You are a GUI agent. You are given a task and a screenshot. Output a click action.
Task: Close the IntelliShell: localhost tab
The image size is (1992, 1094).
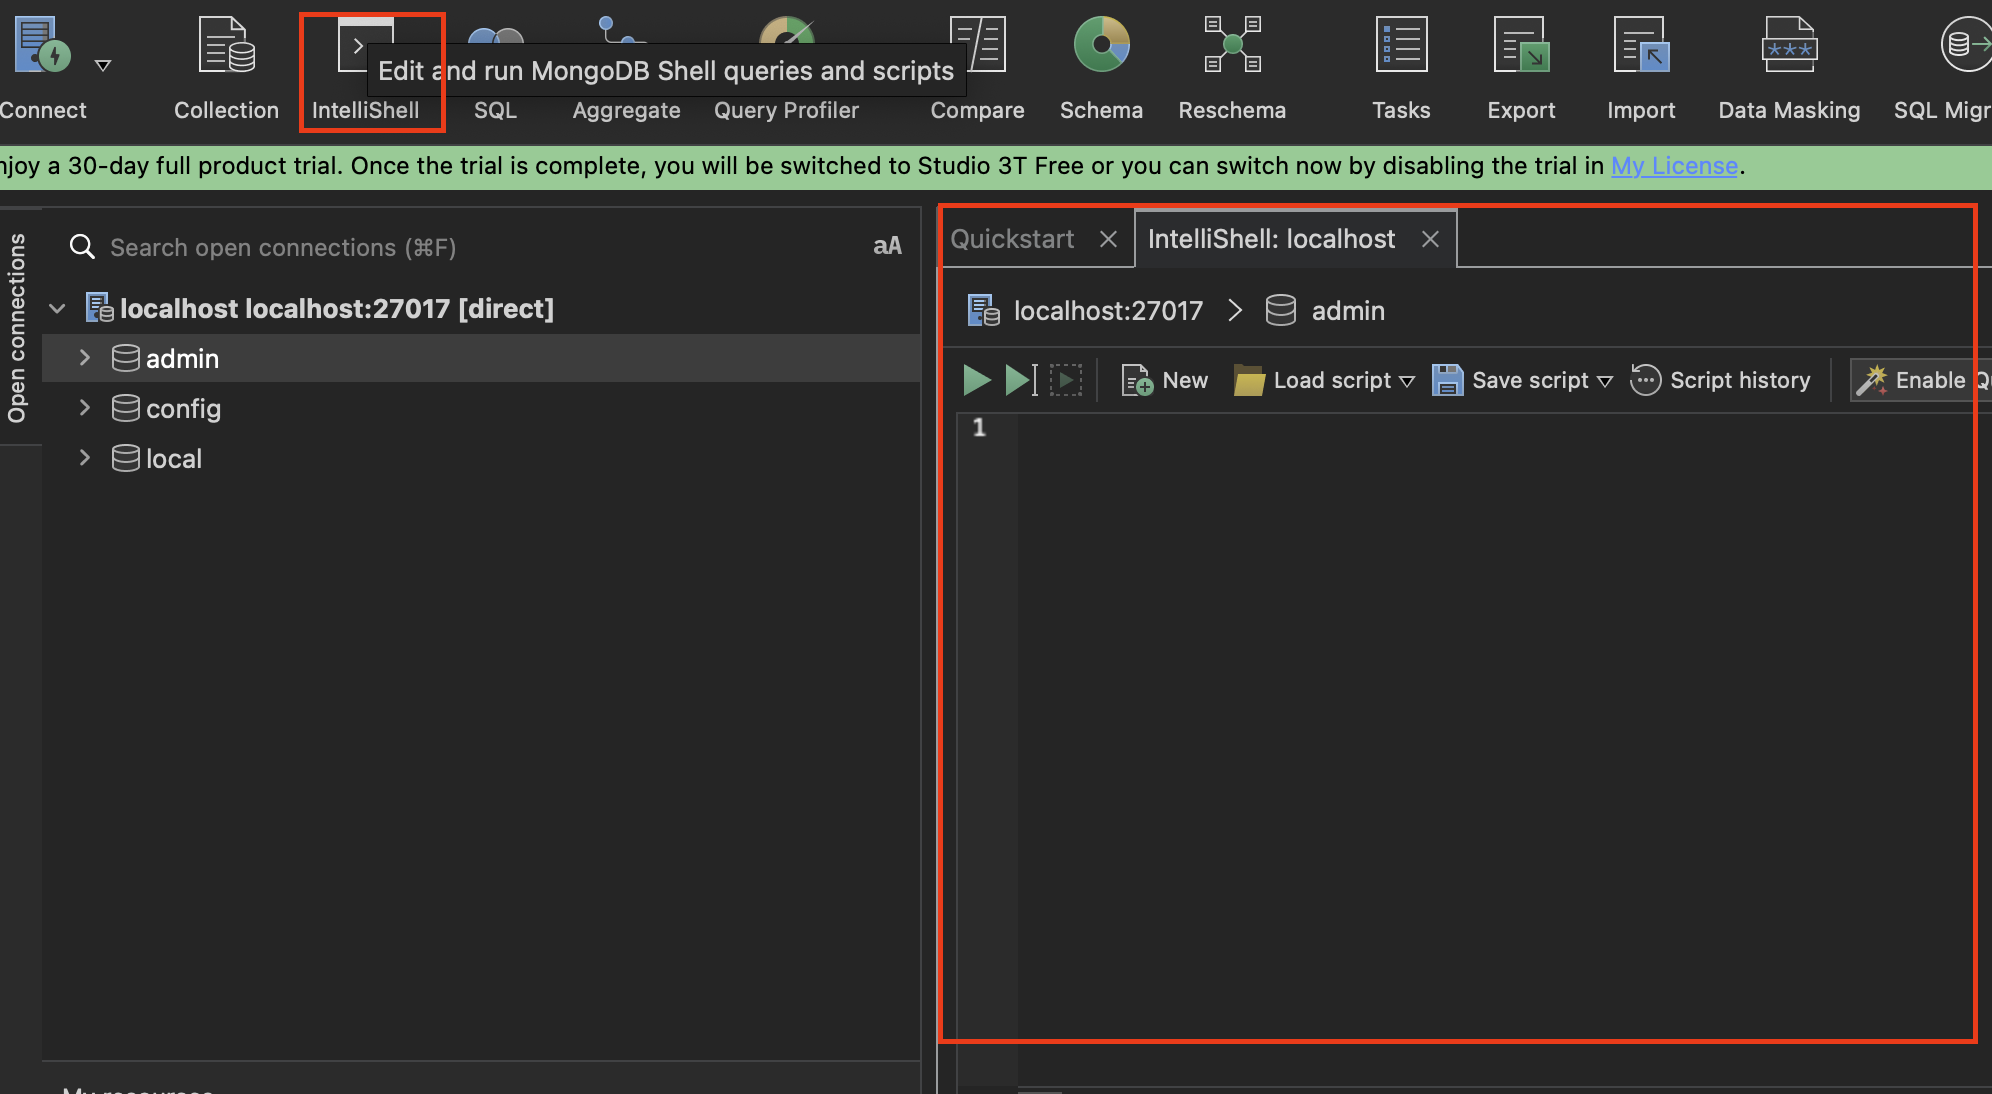point(1431,239)
